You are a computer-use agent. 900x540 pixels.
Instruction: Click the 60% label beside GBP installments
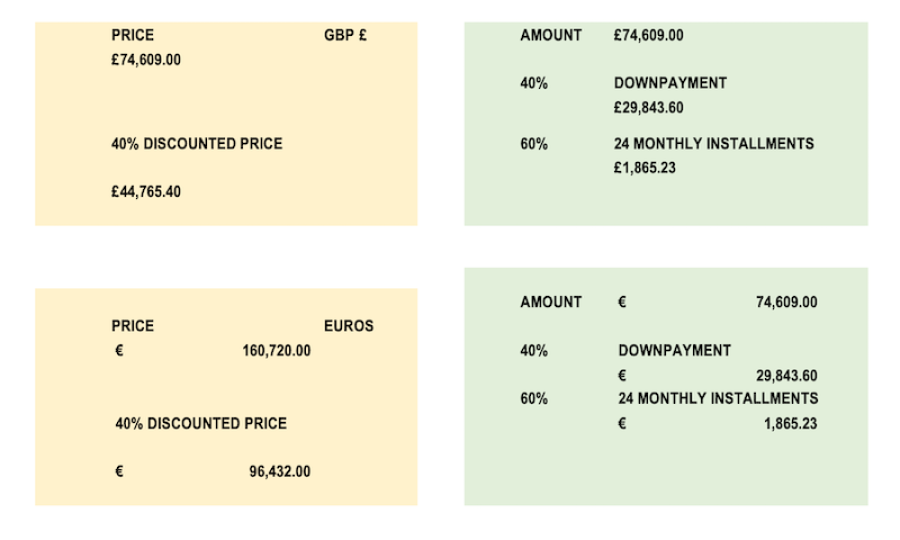(x=534, y=144)
